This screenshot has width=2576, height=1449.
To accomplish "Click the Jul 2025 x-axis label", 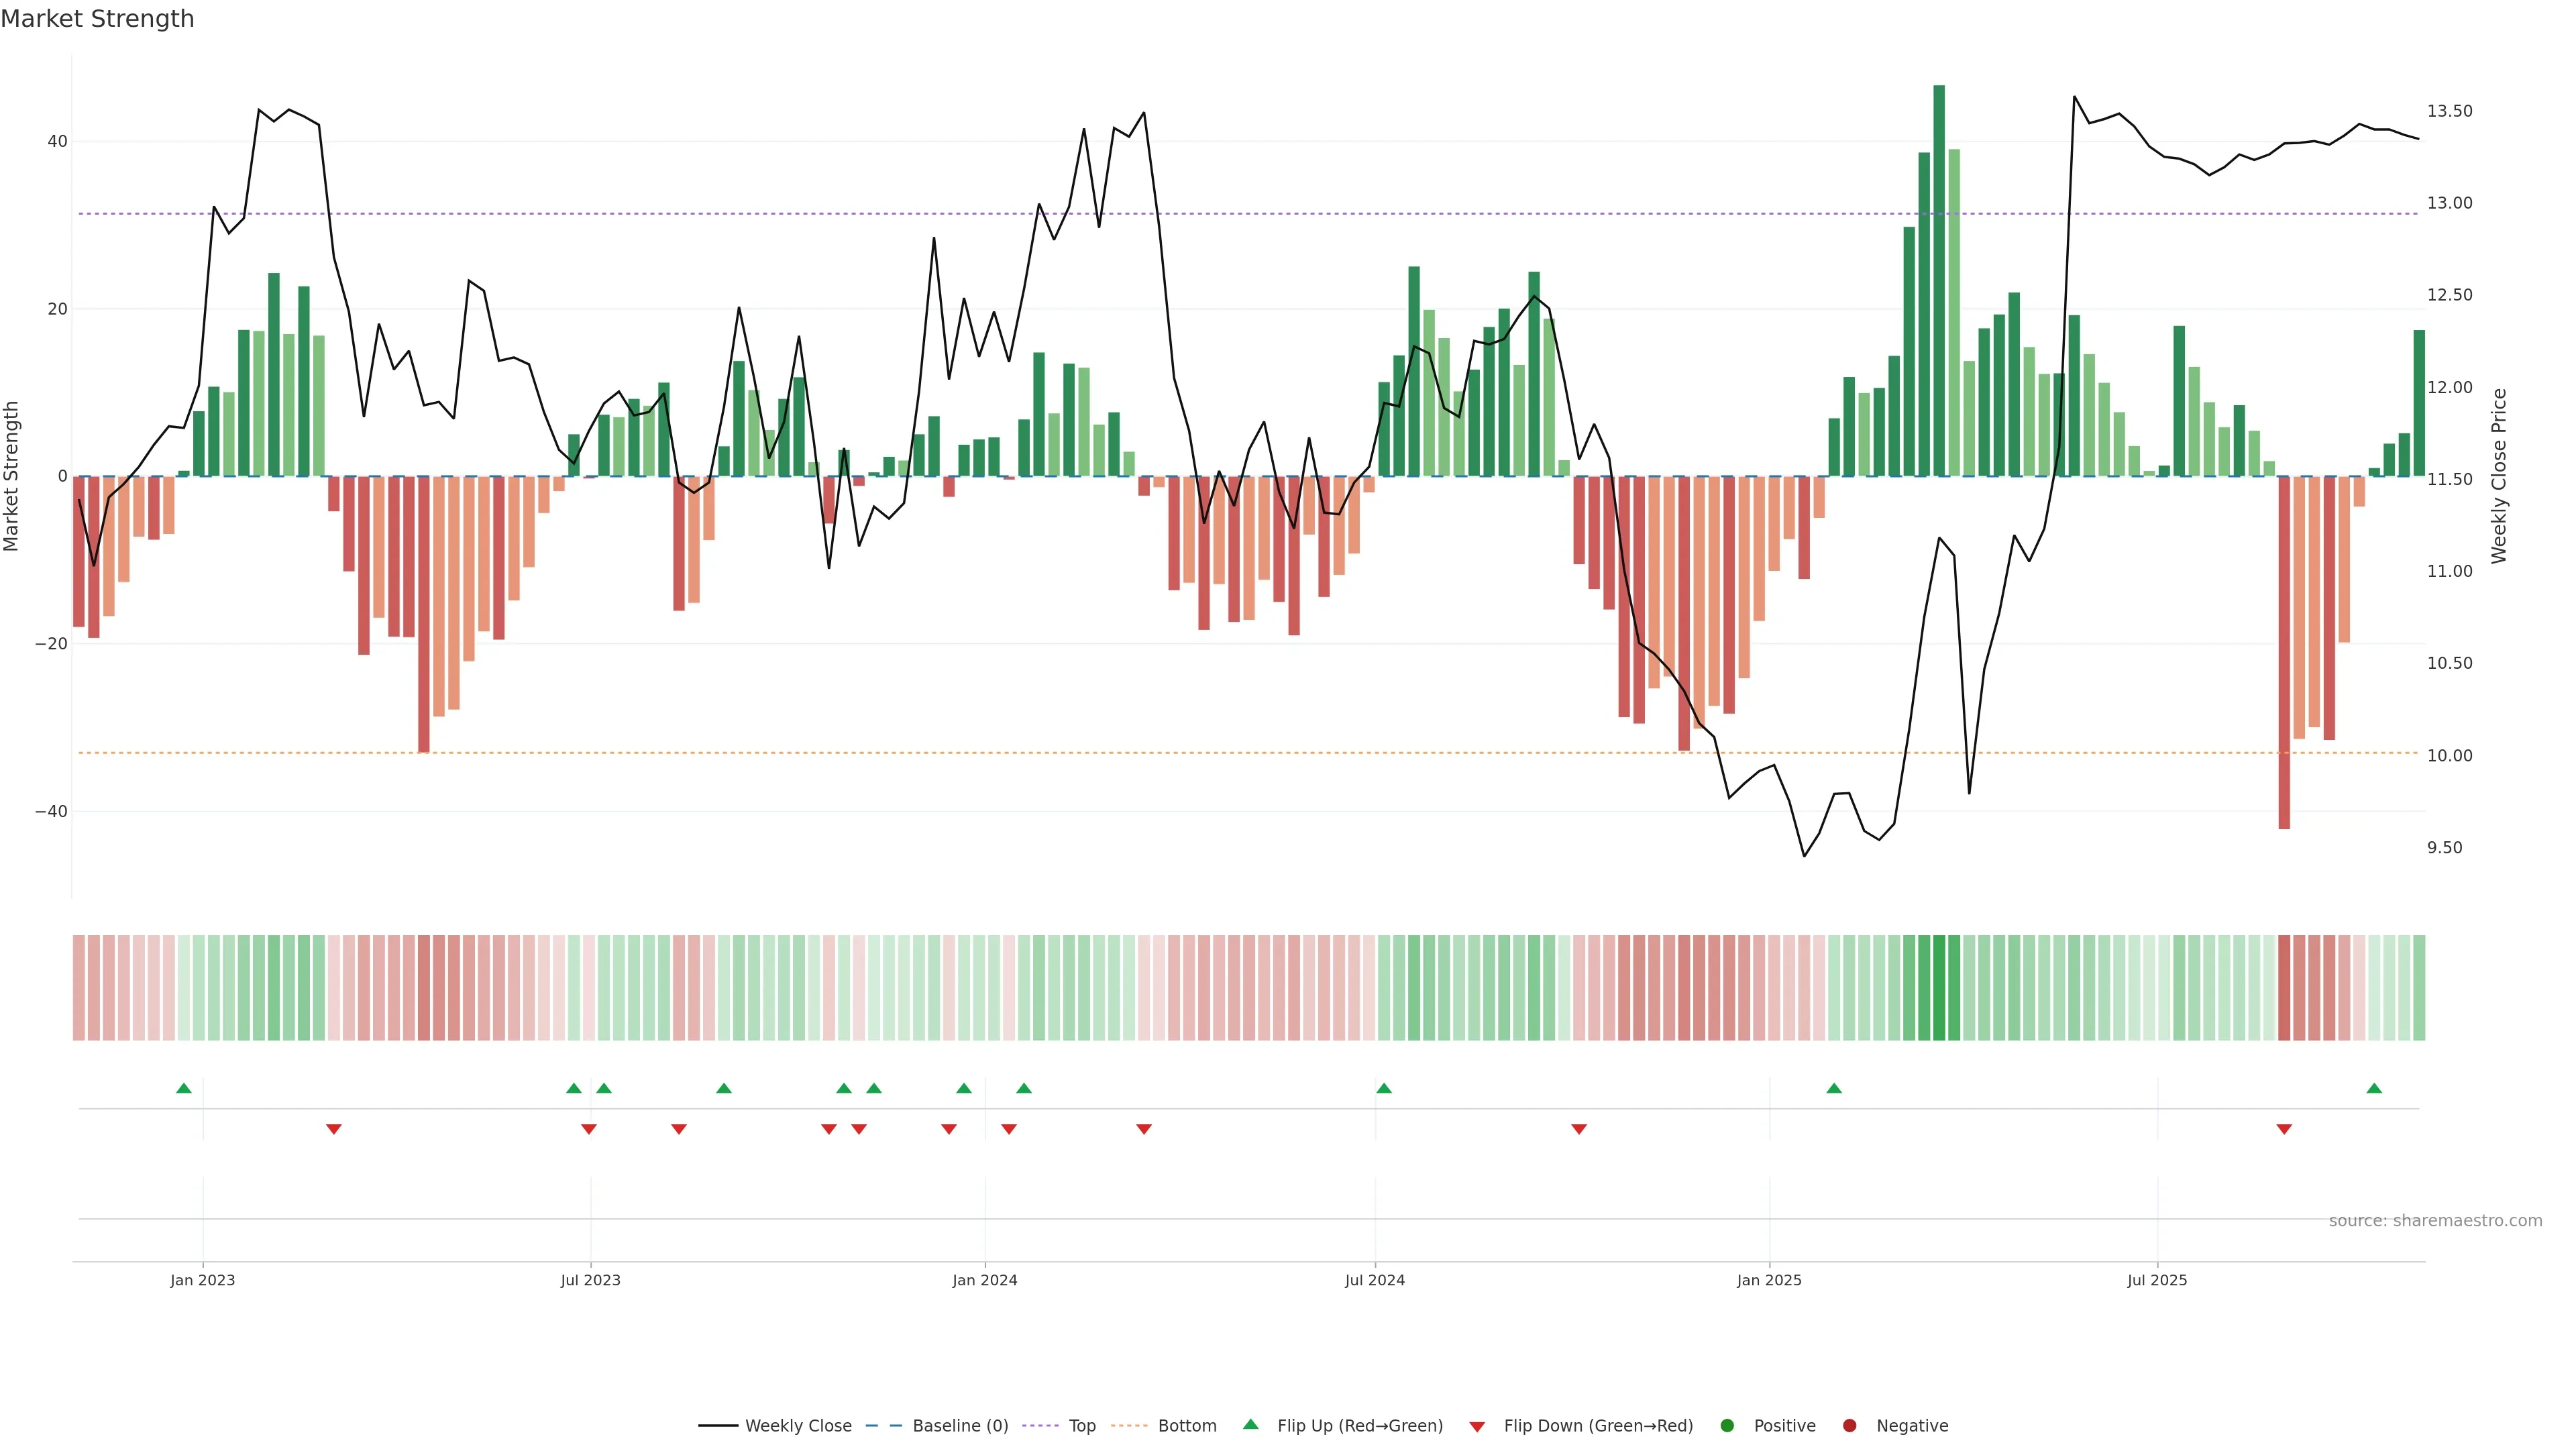I will tap(2157, 1280).
